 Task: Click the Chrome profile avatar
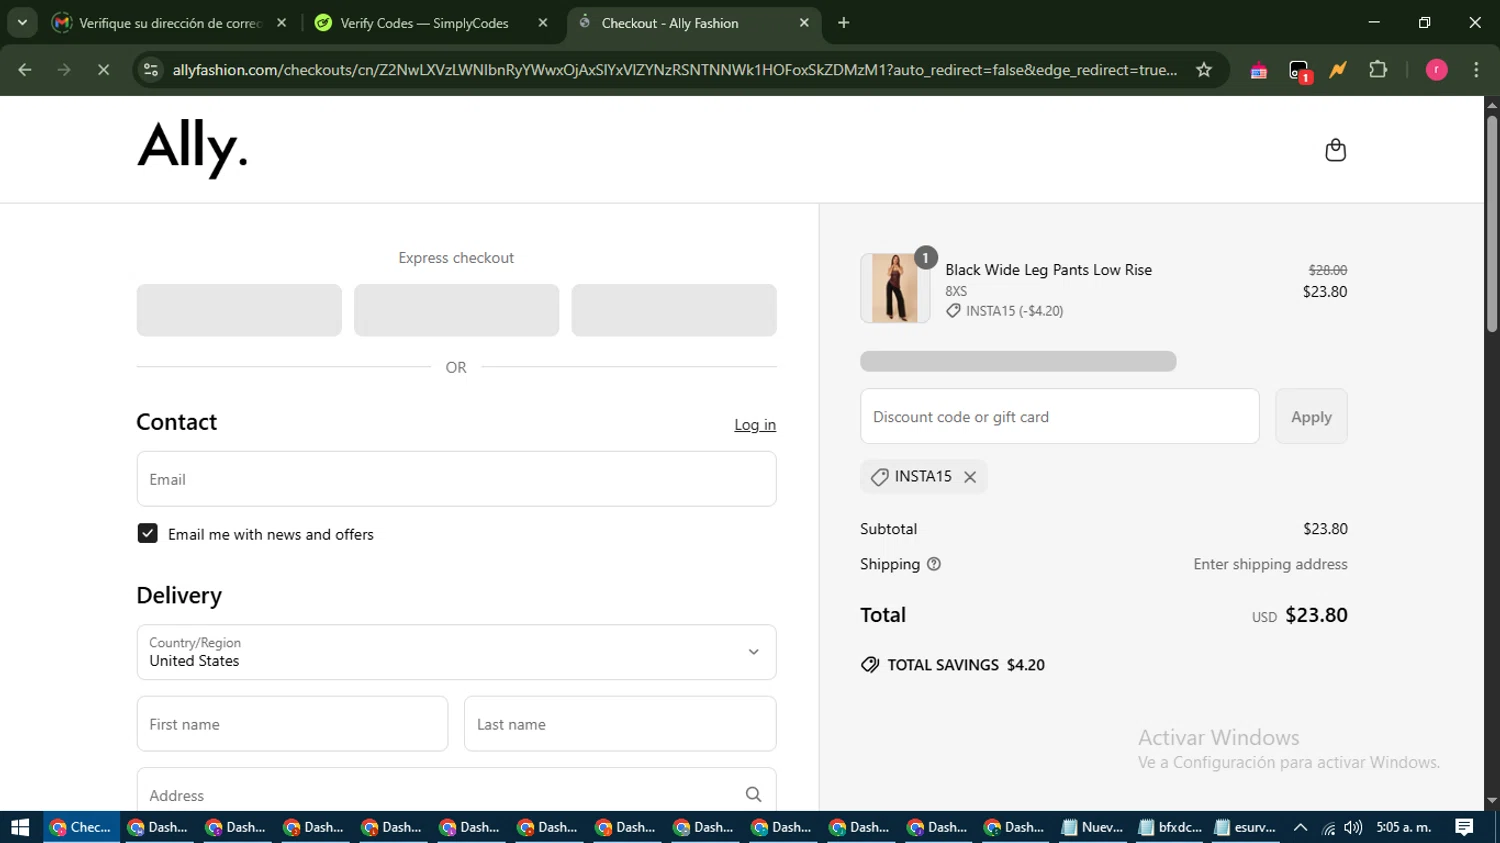pyautogui.click(x=1436, y=70)
